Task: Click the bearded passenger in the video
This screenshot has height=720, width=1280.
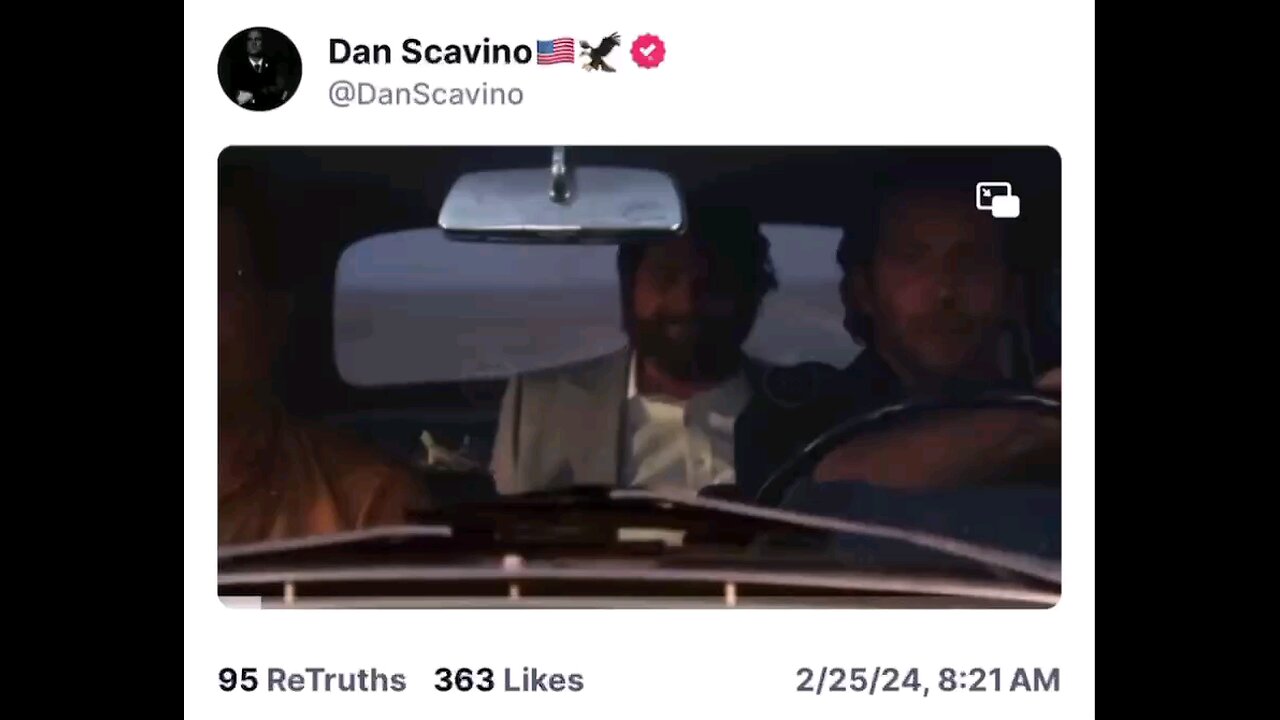Action: [660, 350]
